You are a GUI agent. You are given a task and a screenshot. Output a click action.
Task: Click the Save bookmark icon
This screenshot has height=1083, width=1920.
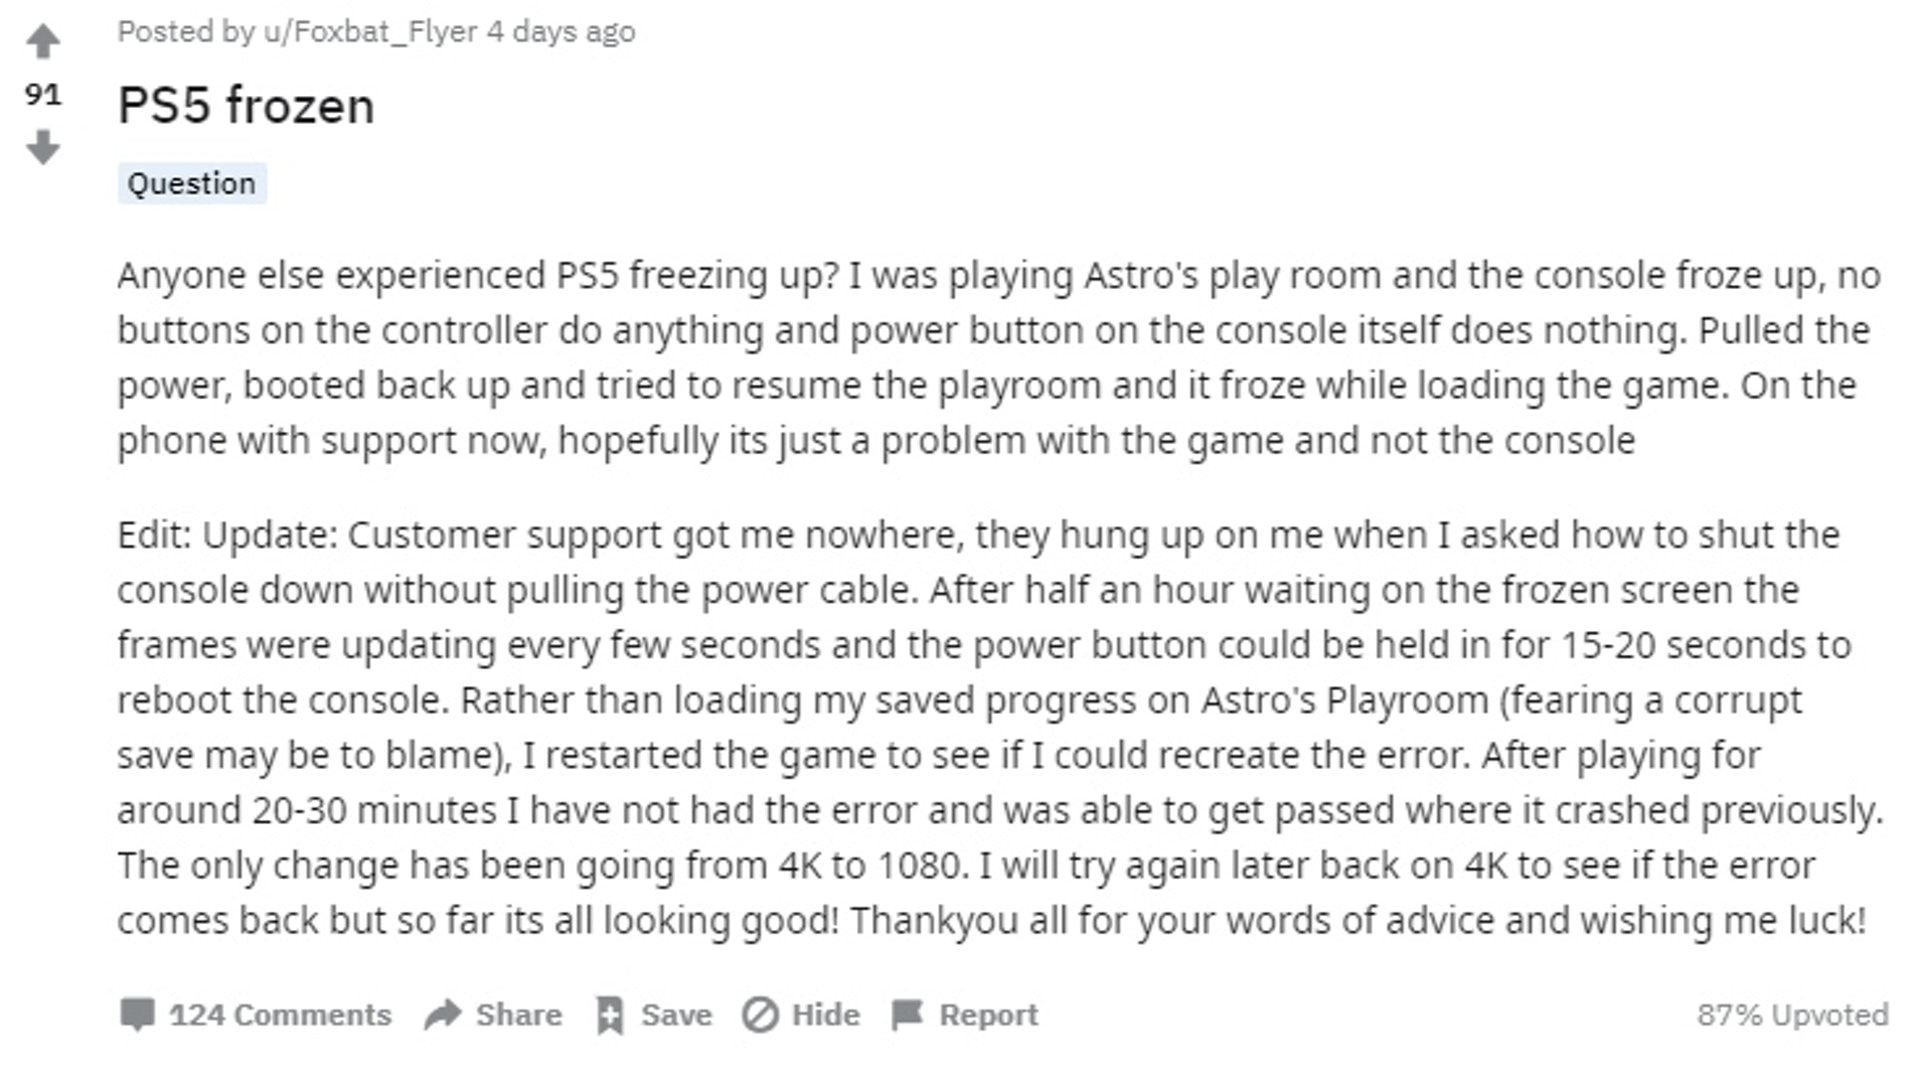pyautogui.click(x=609, y=1015)
